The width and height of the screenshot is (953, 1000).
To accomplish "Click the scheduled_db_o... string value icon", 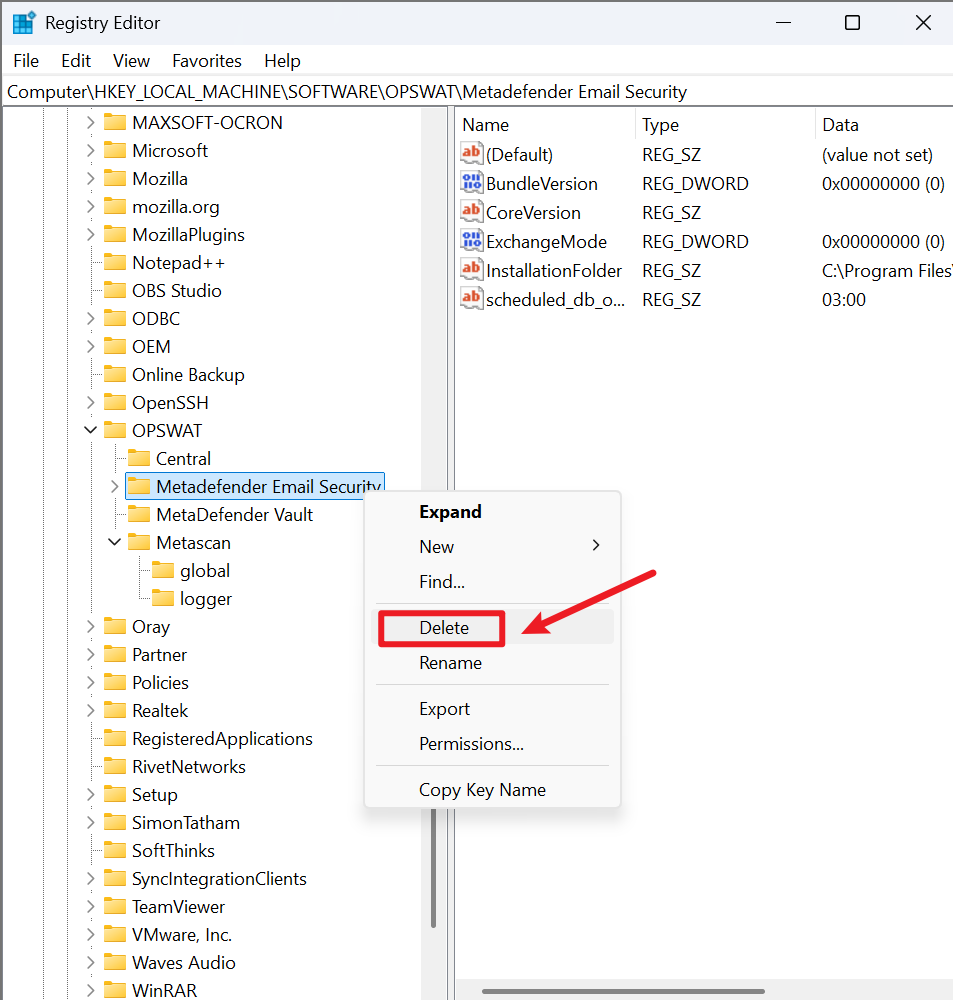I will (x=471, y=299).
